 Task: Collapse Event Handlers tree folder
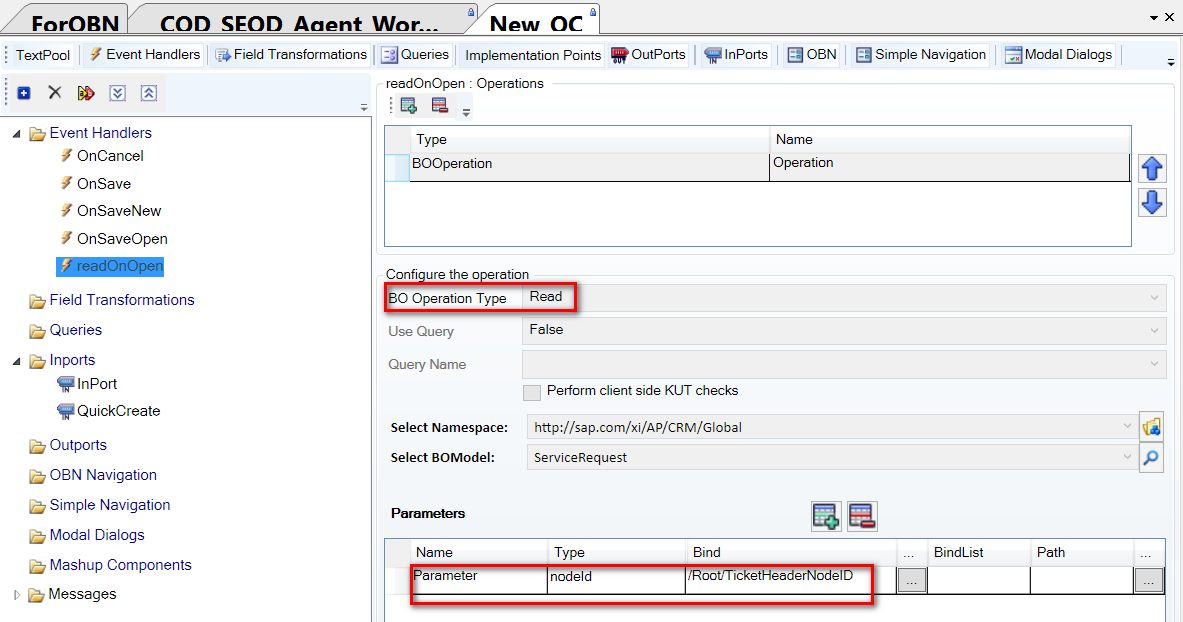pyautogui.click(x=17, y=134)
